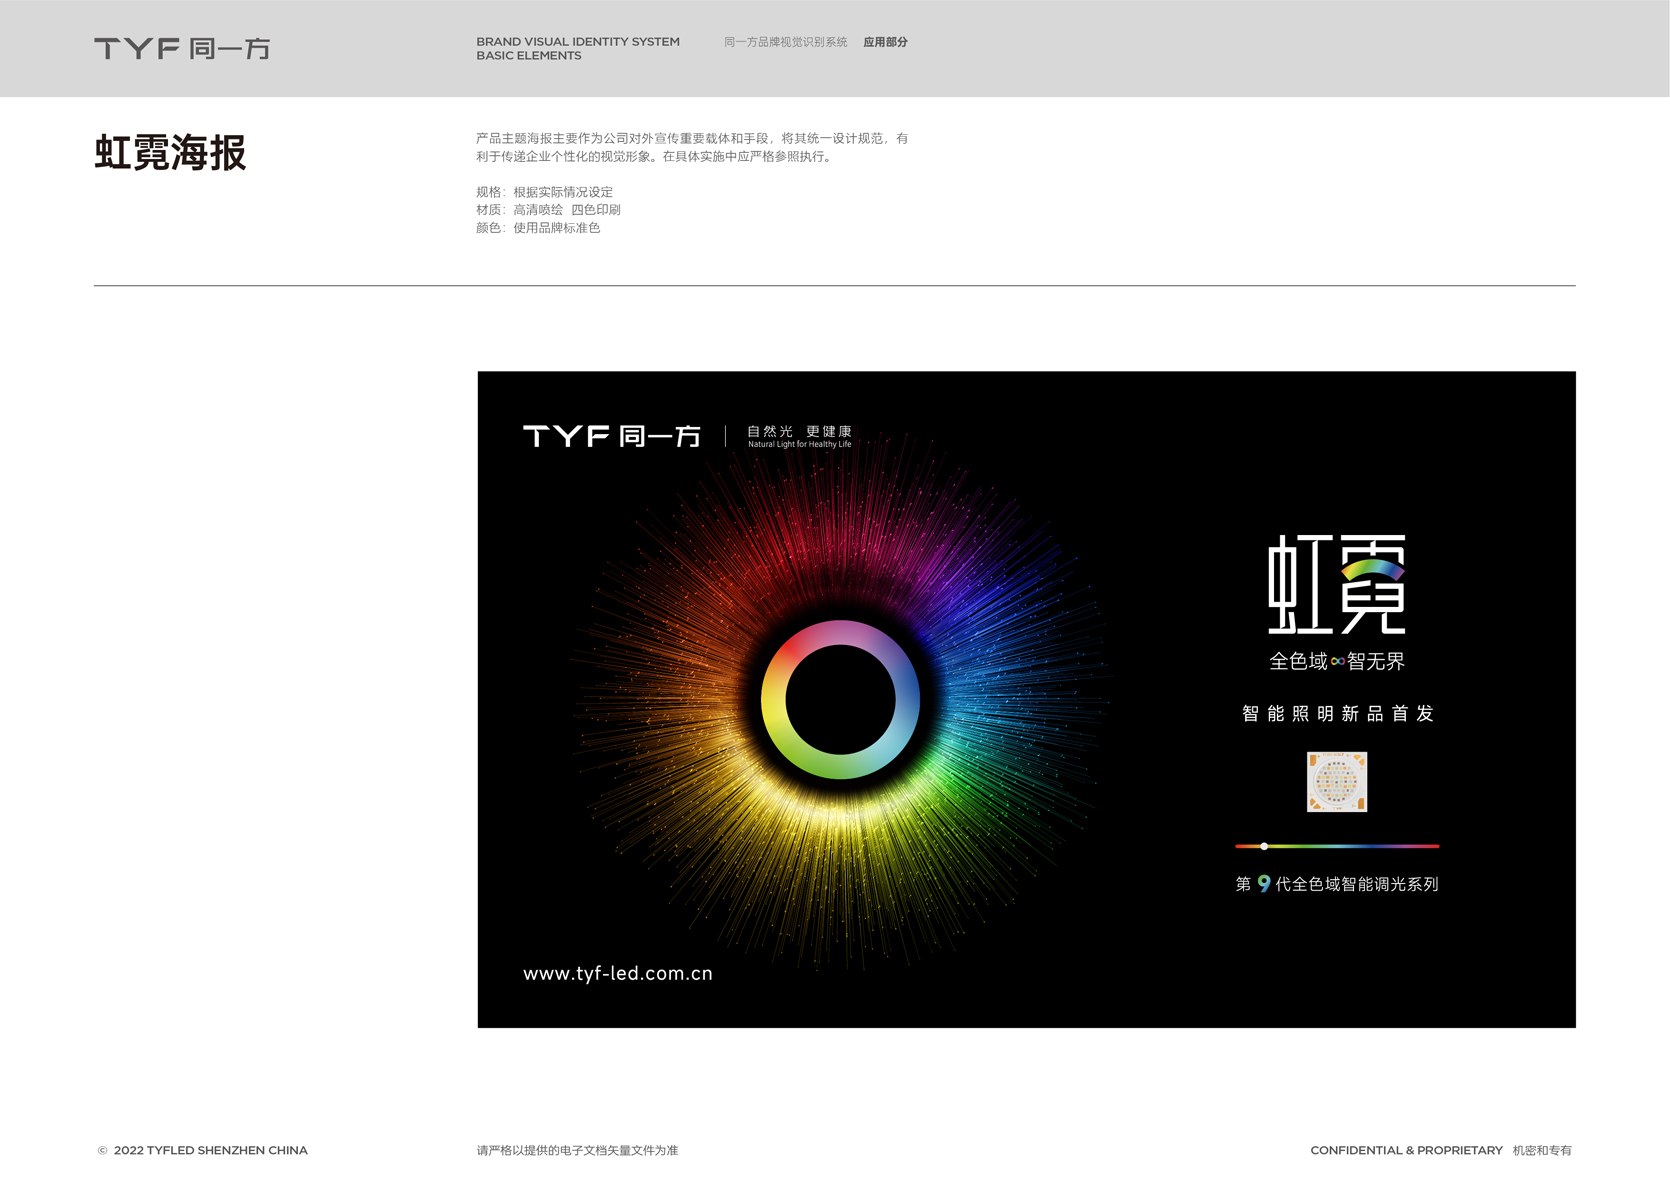Click the BRAND VISUAL IDENTITY SYSTEM heading
The height and width of the screenshot is (1181, 1670).
577,42
